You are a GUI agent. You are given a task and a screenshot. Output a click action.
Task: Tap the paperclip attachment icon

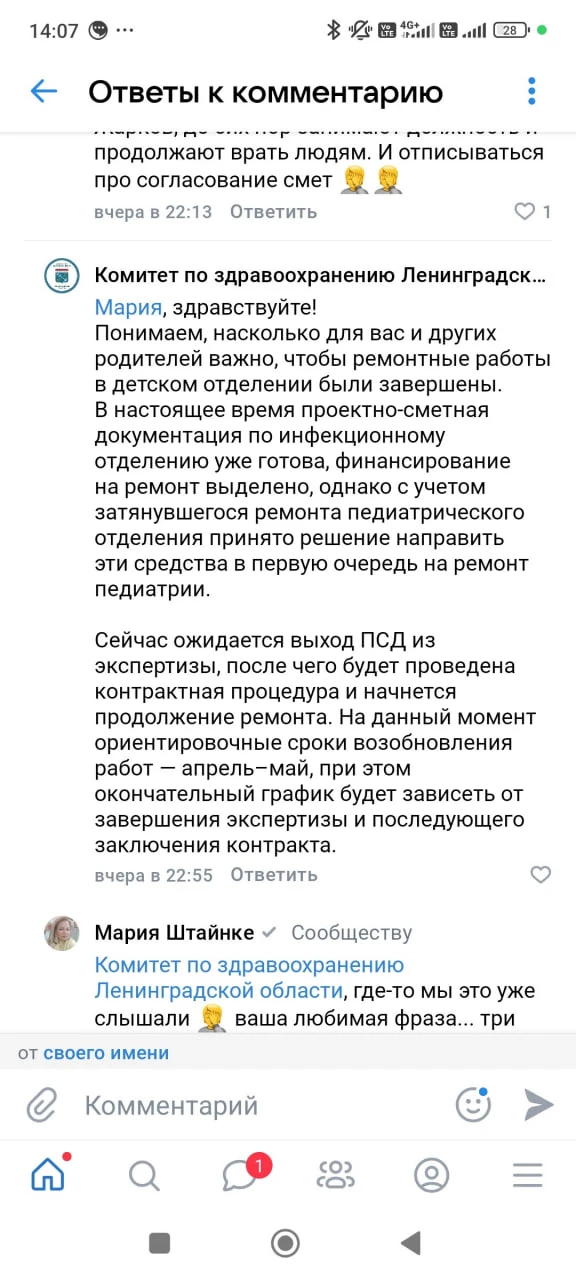tap(41, 1105)
